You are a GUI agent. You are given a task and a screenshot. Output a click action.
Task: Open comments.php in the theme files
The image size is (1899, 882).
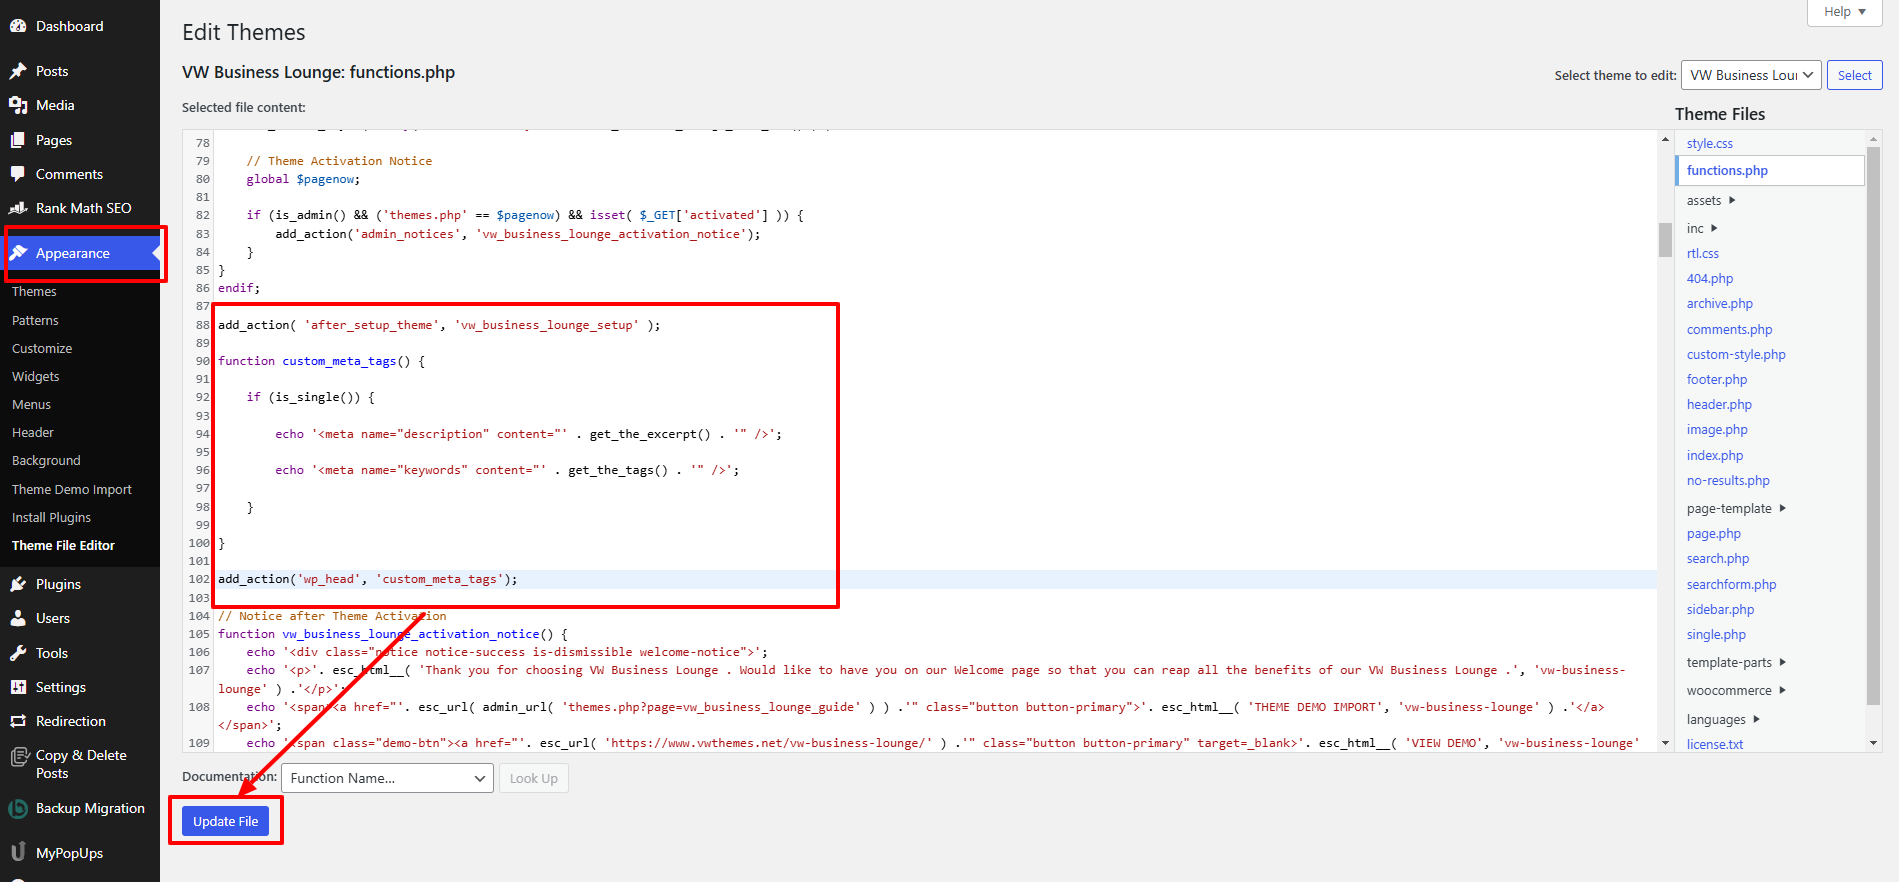[1729, 329]
